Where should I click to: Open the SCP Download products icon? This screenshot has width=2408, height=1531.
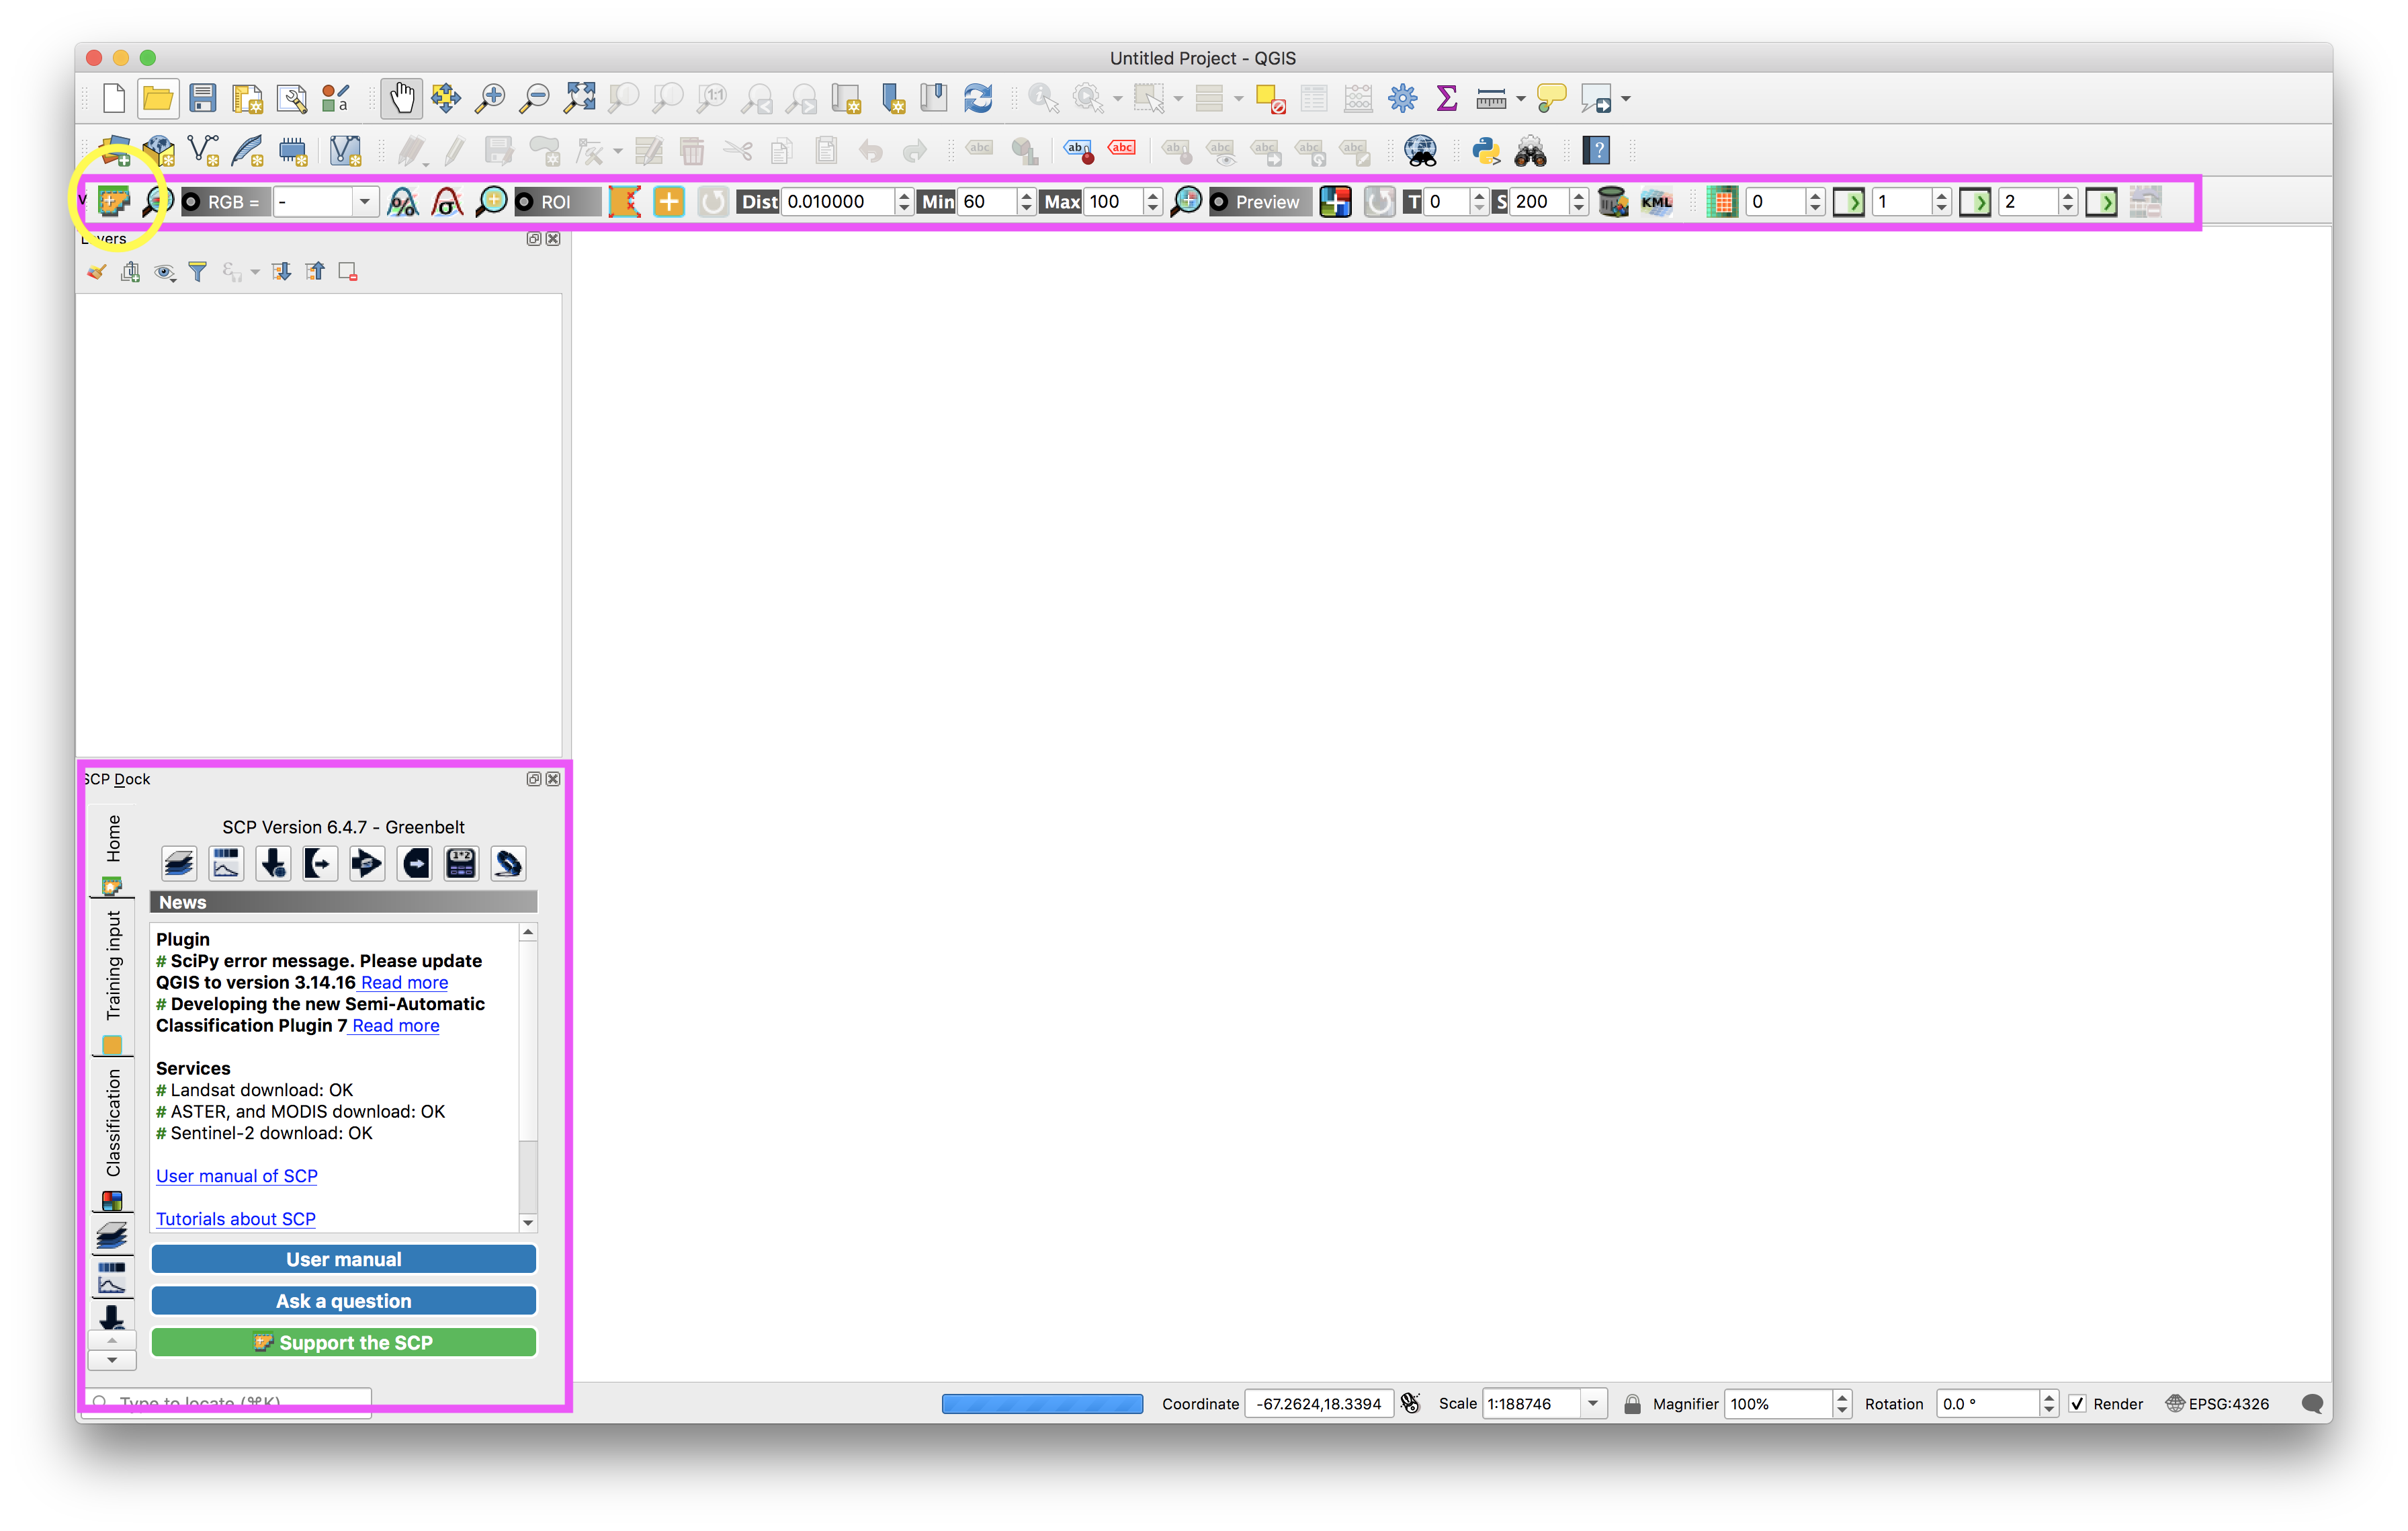click(x=273, y=863)
